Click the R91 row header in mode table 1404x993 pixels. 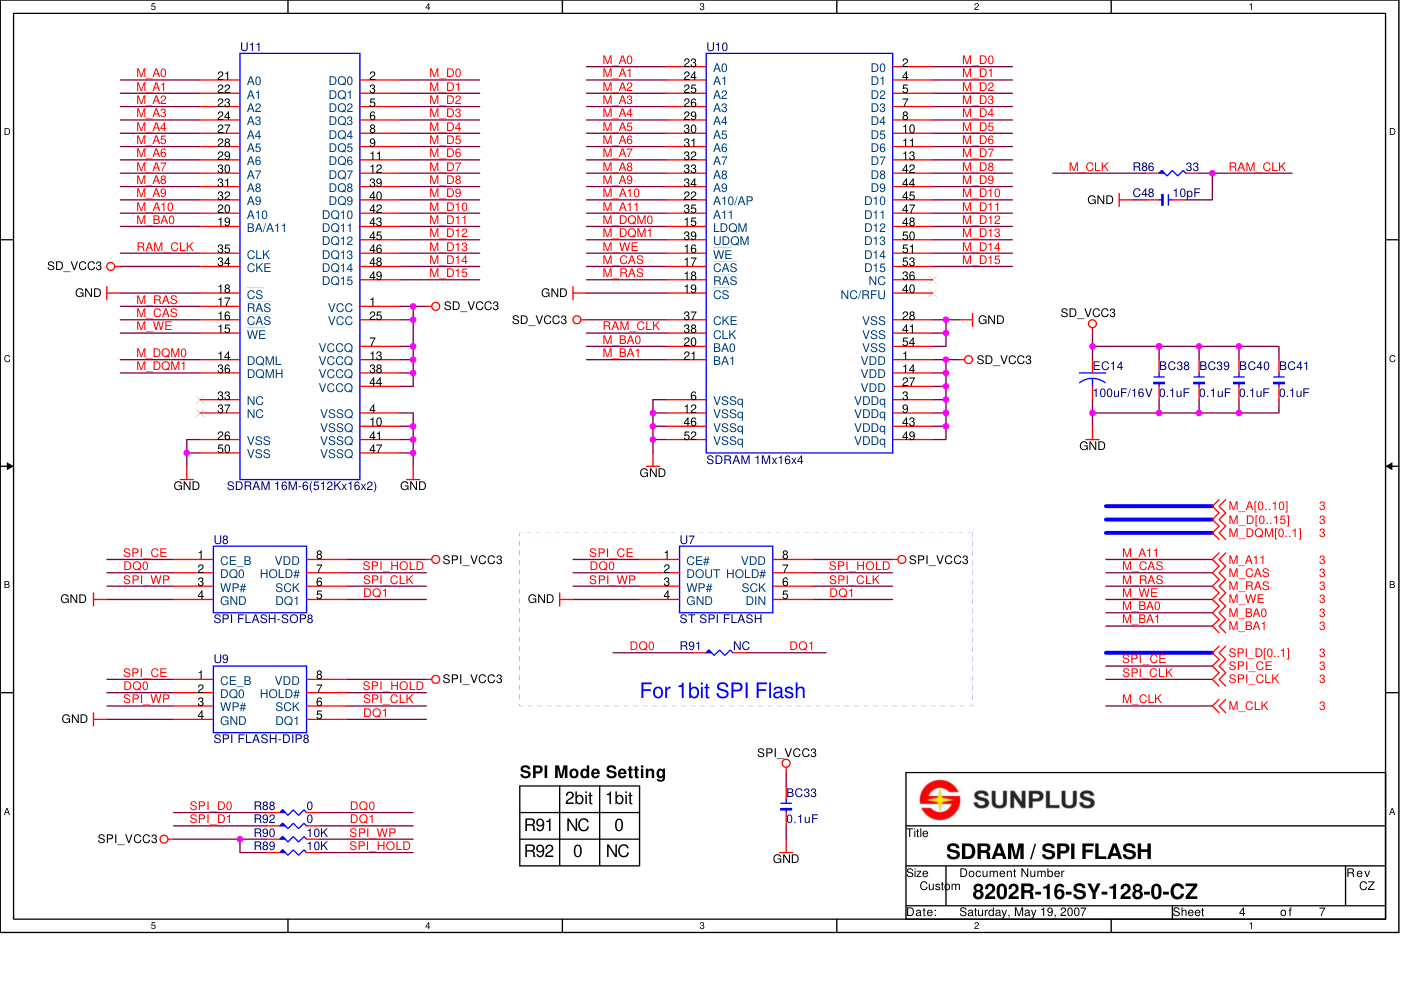(539, 825)
